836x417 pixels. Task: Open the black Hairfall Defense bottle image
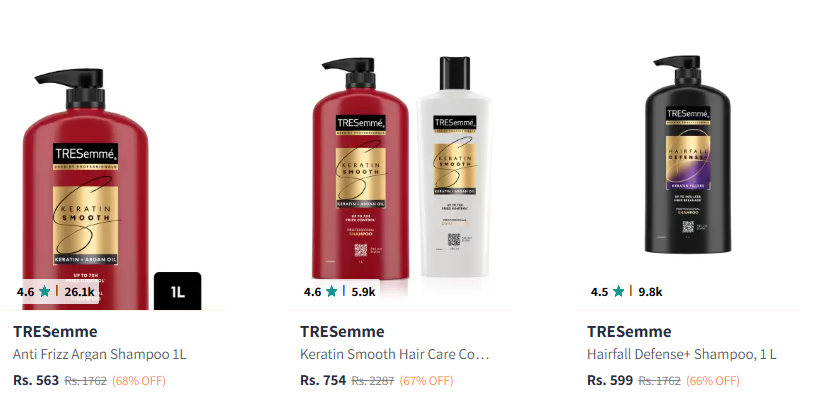point(687,154)
